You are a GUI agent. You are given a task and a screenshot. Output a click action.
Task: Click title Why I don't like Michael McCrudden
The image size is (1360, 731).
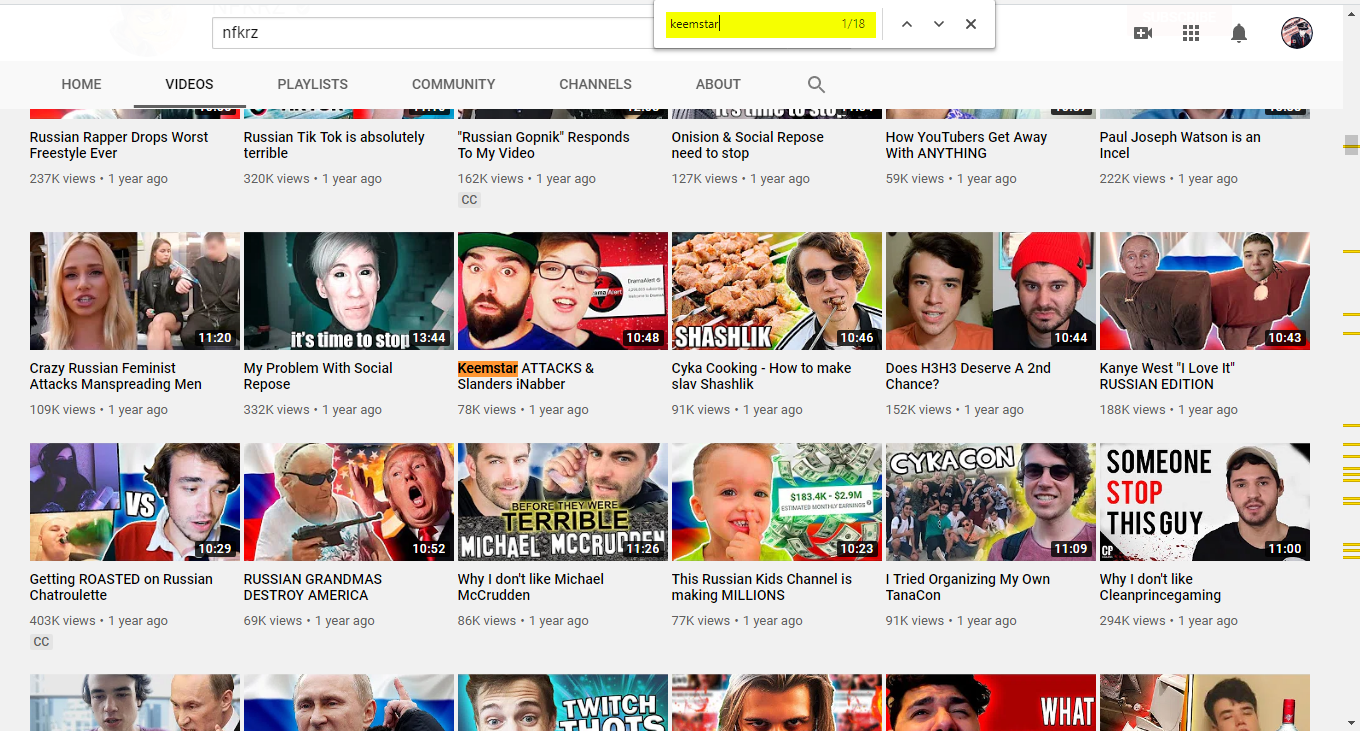tap(531, 587)
